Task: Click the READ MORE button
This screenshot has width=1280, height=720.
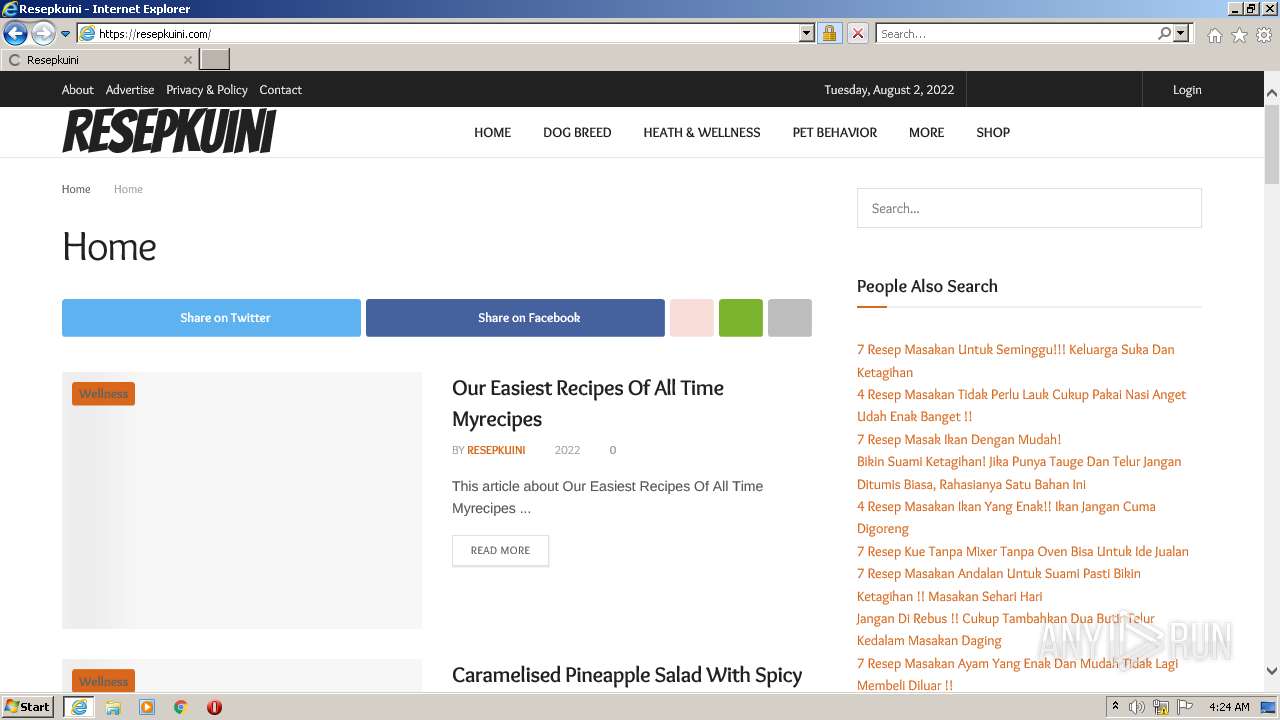Action: click(x=500, y=550)
